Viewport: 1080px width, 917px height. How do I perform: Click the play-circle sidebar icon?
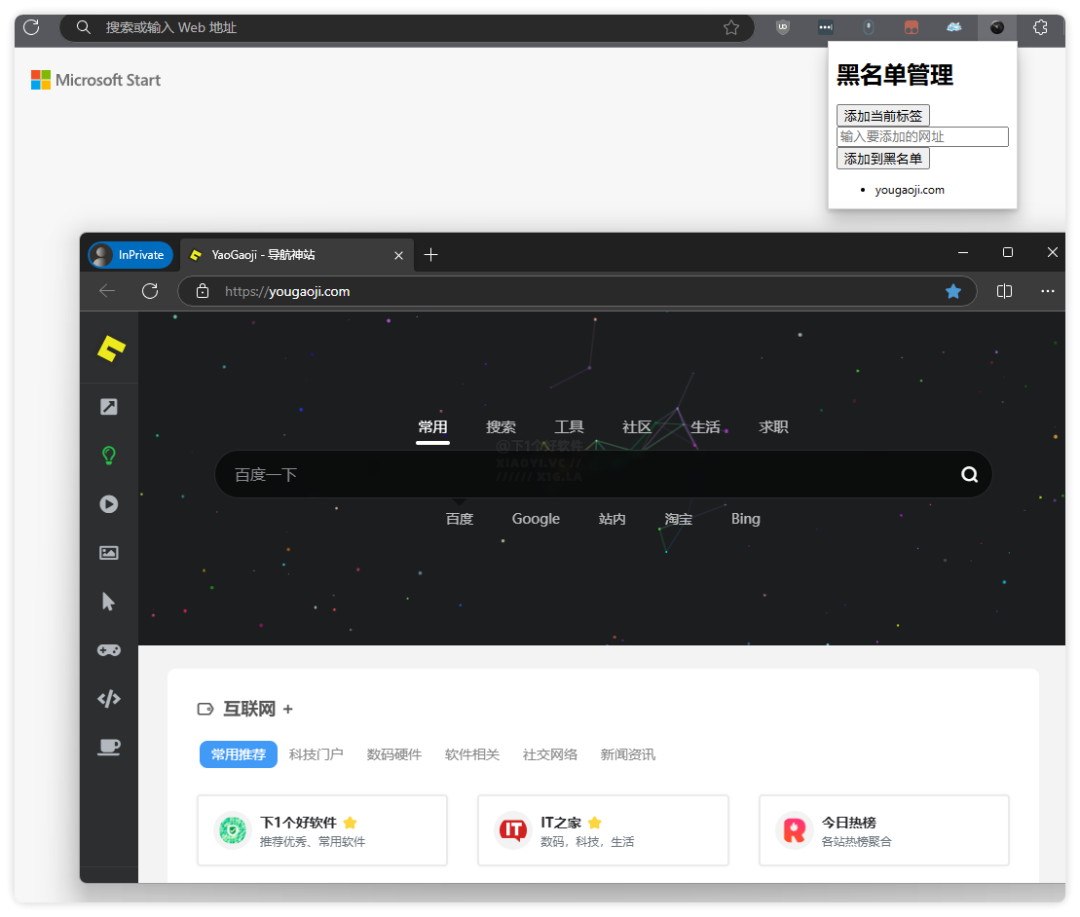[x=109, y=504]
